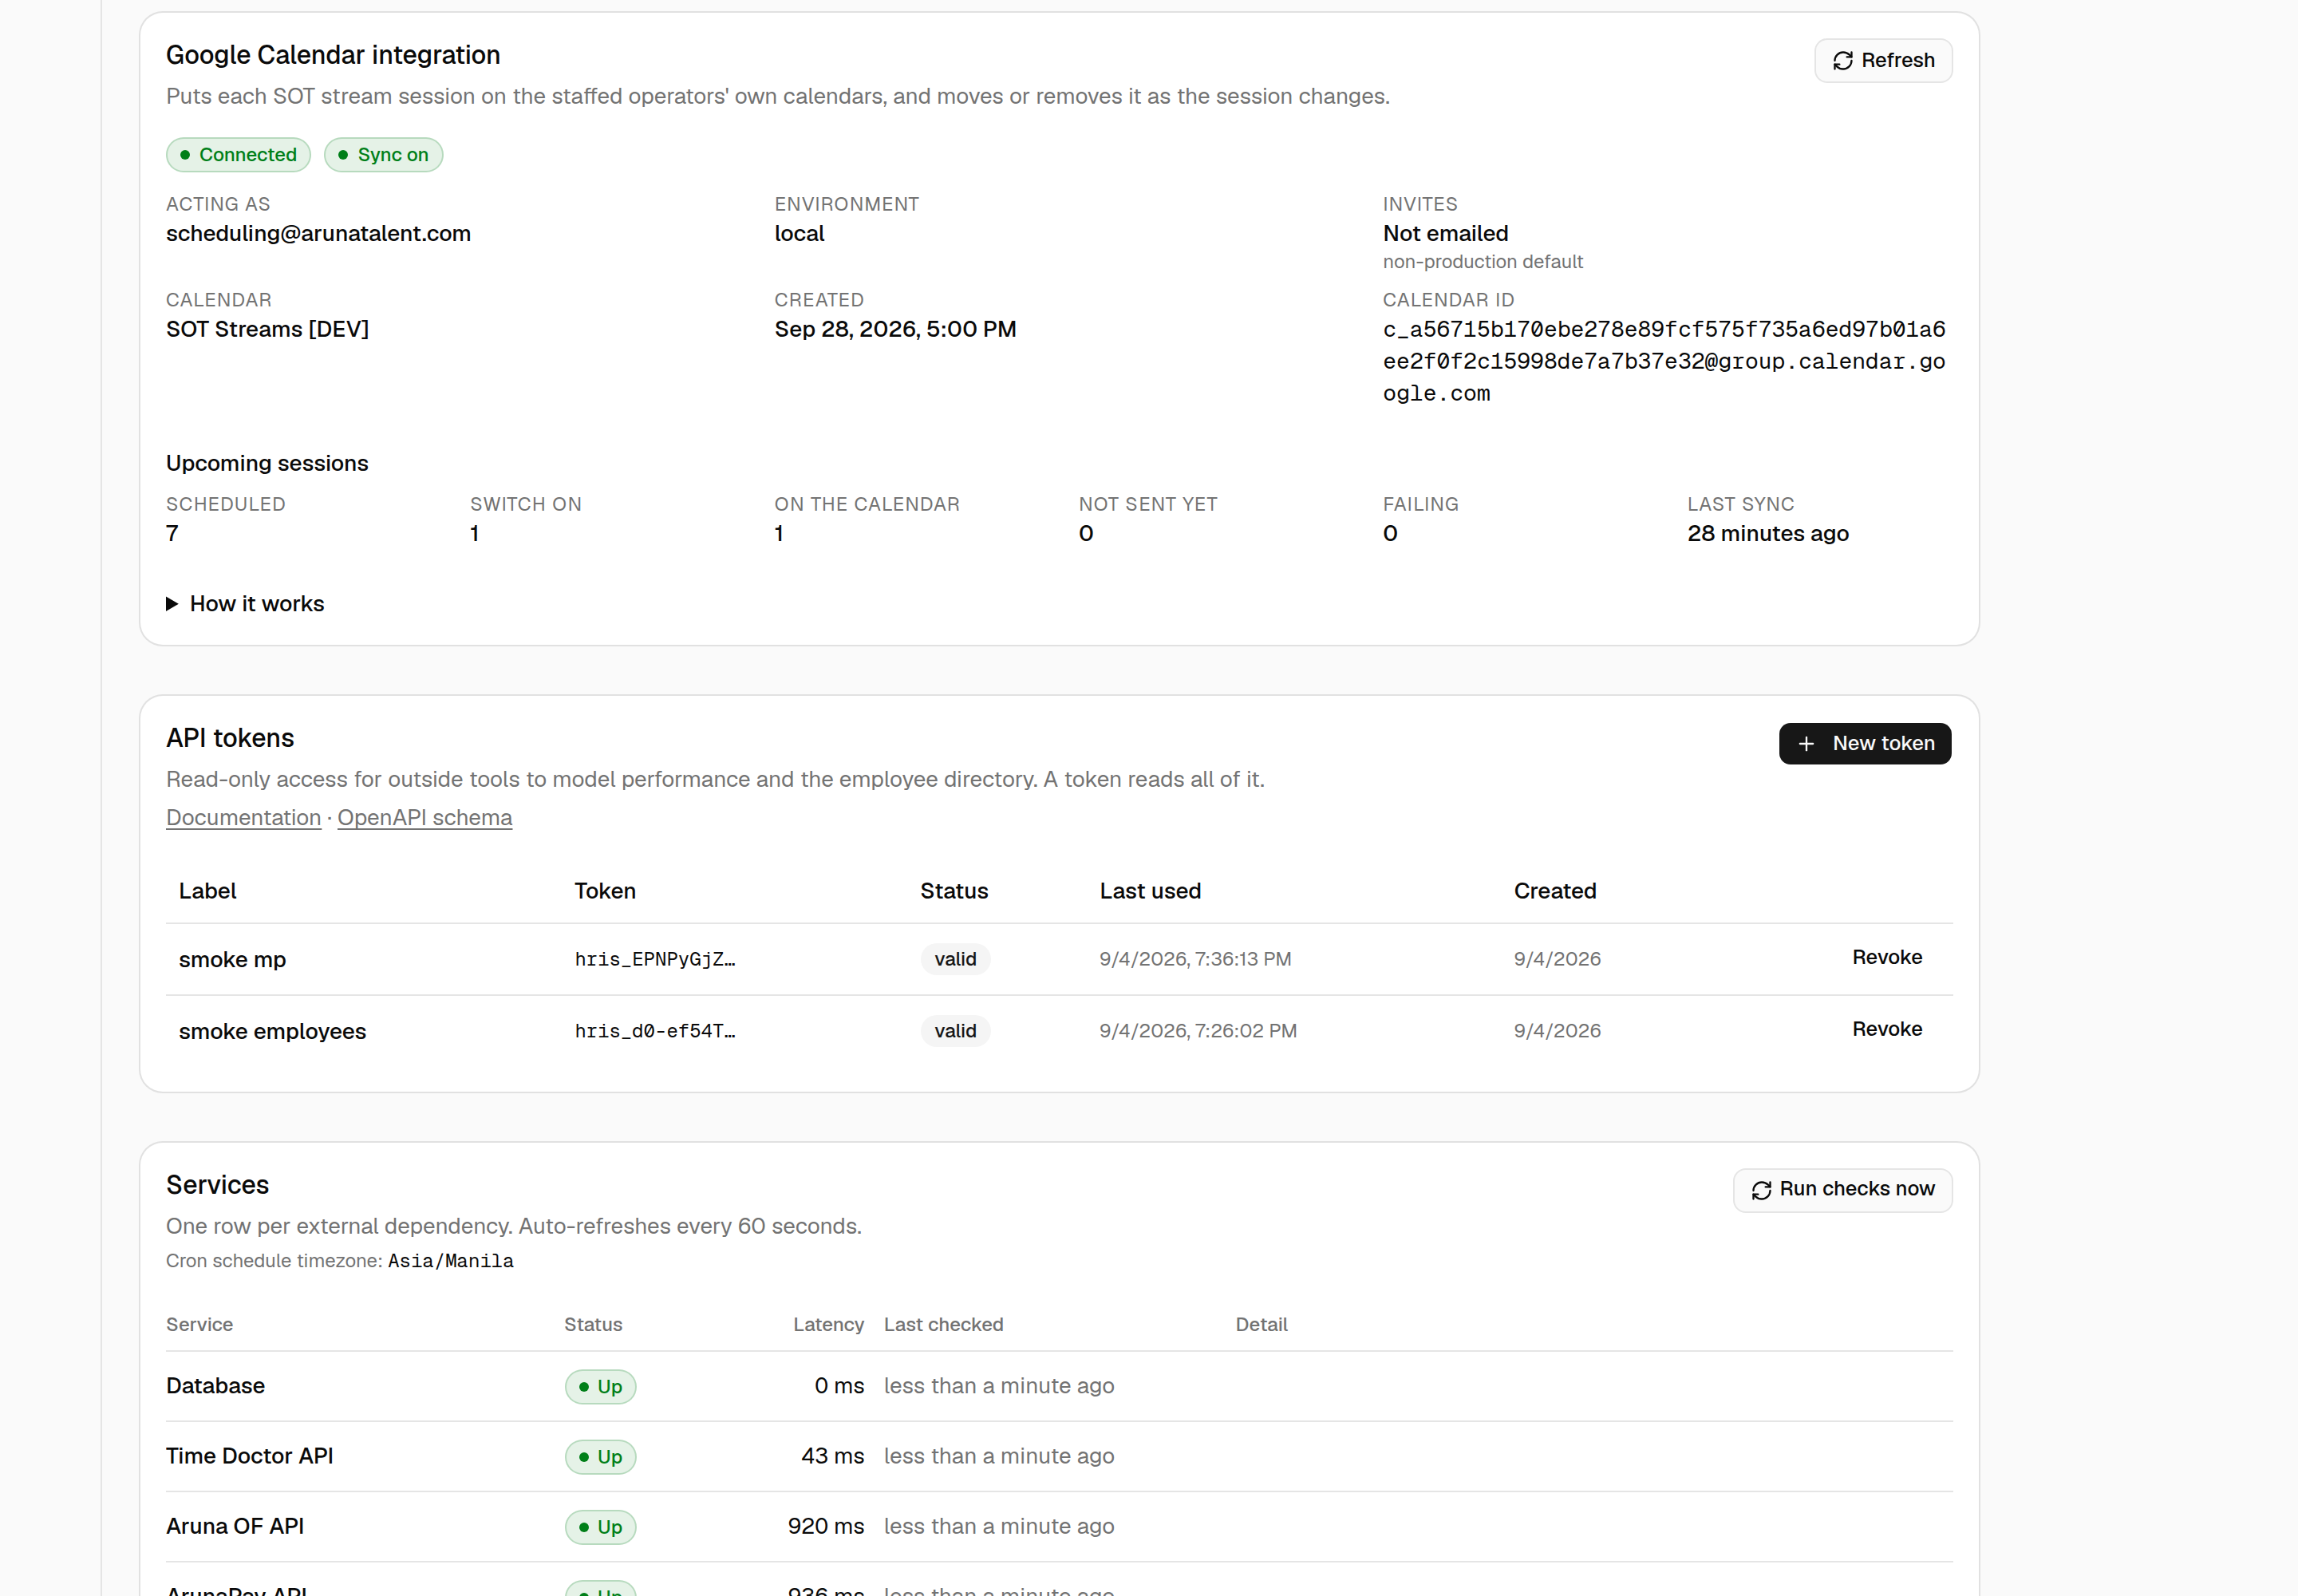Click the Created column header in tokens table
This screenshot has width=2298, height=1596.
pos(1555,892)
